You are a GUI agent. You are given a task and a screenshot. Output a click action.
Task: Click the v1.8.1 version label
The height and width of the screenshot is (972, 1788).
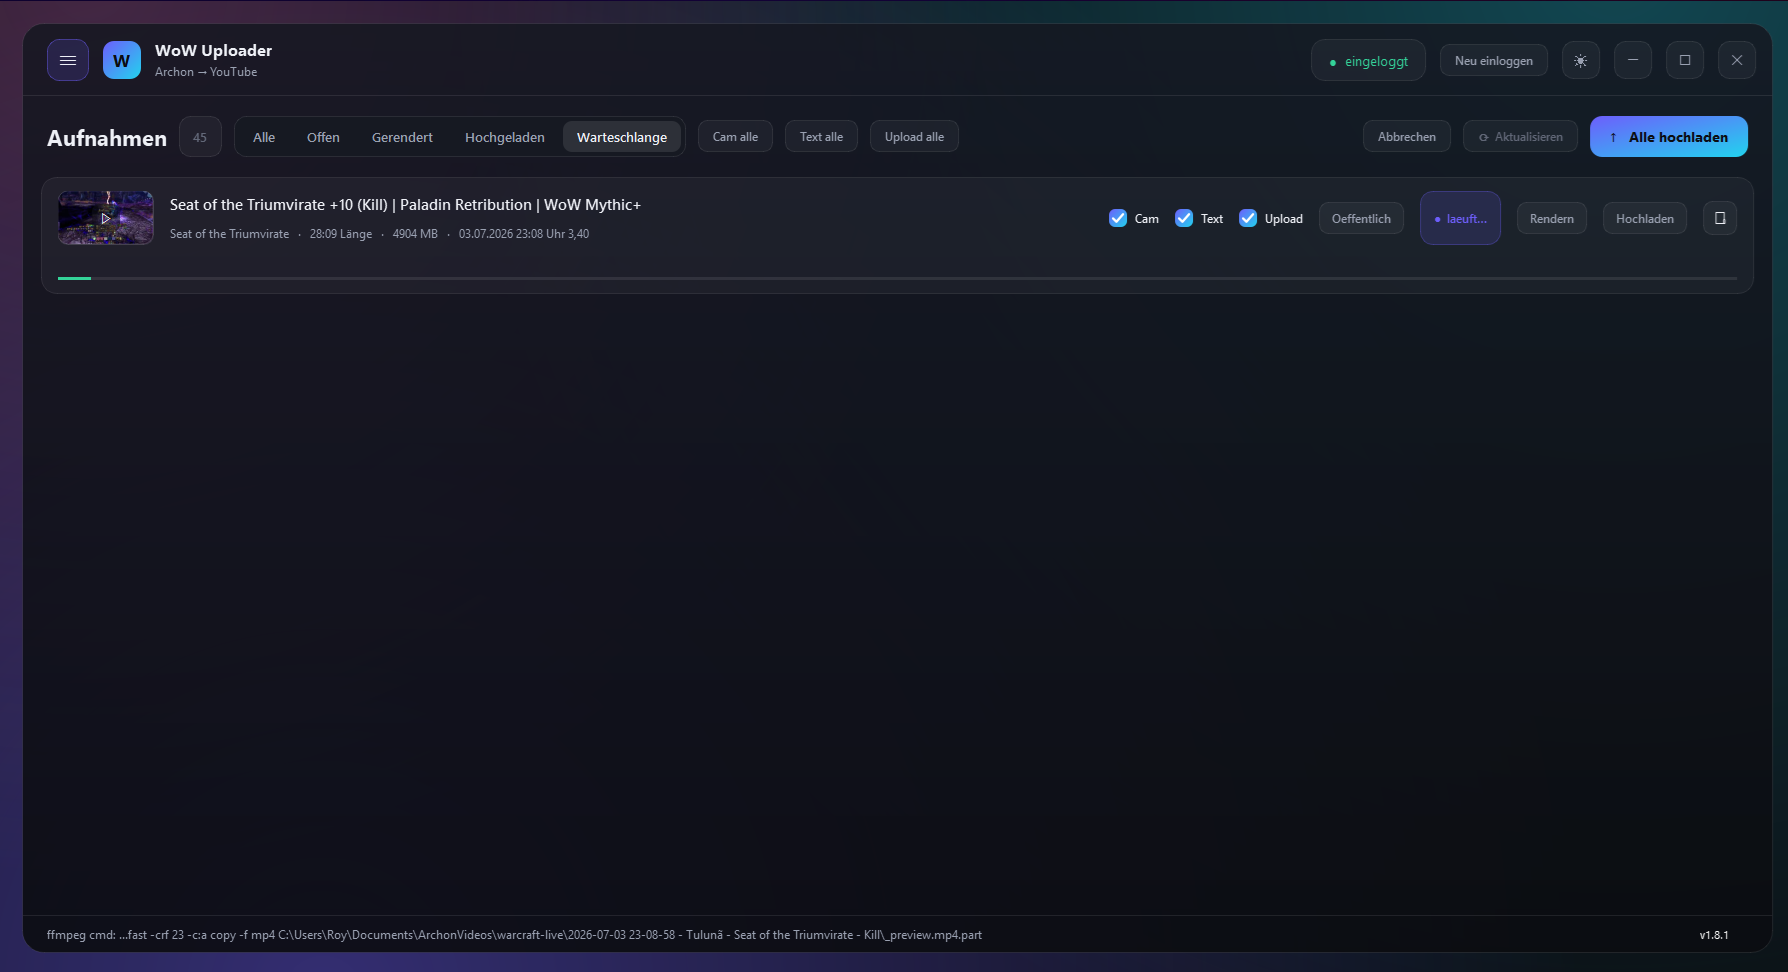tap(1714, 935)
